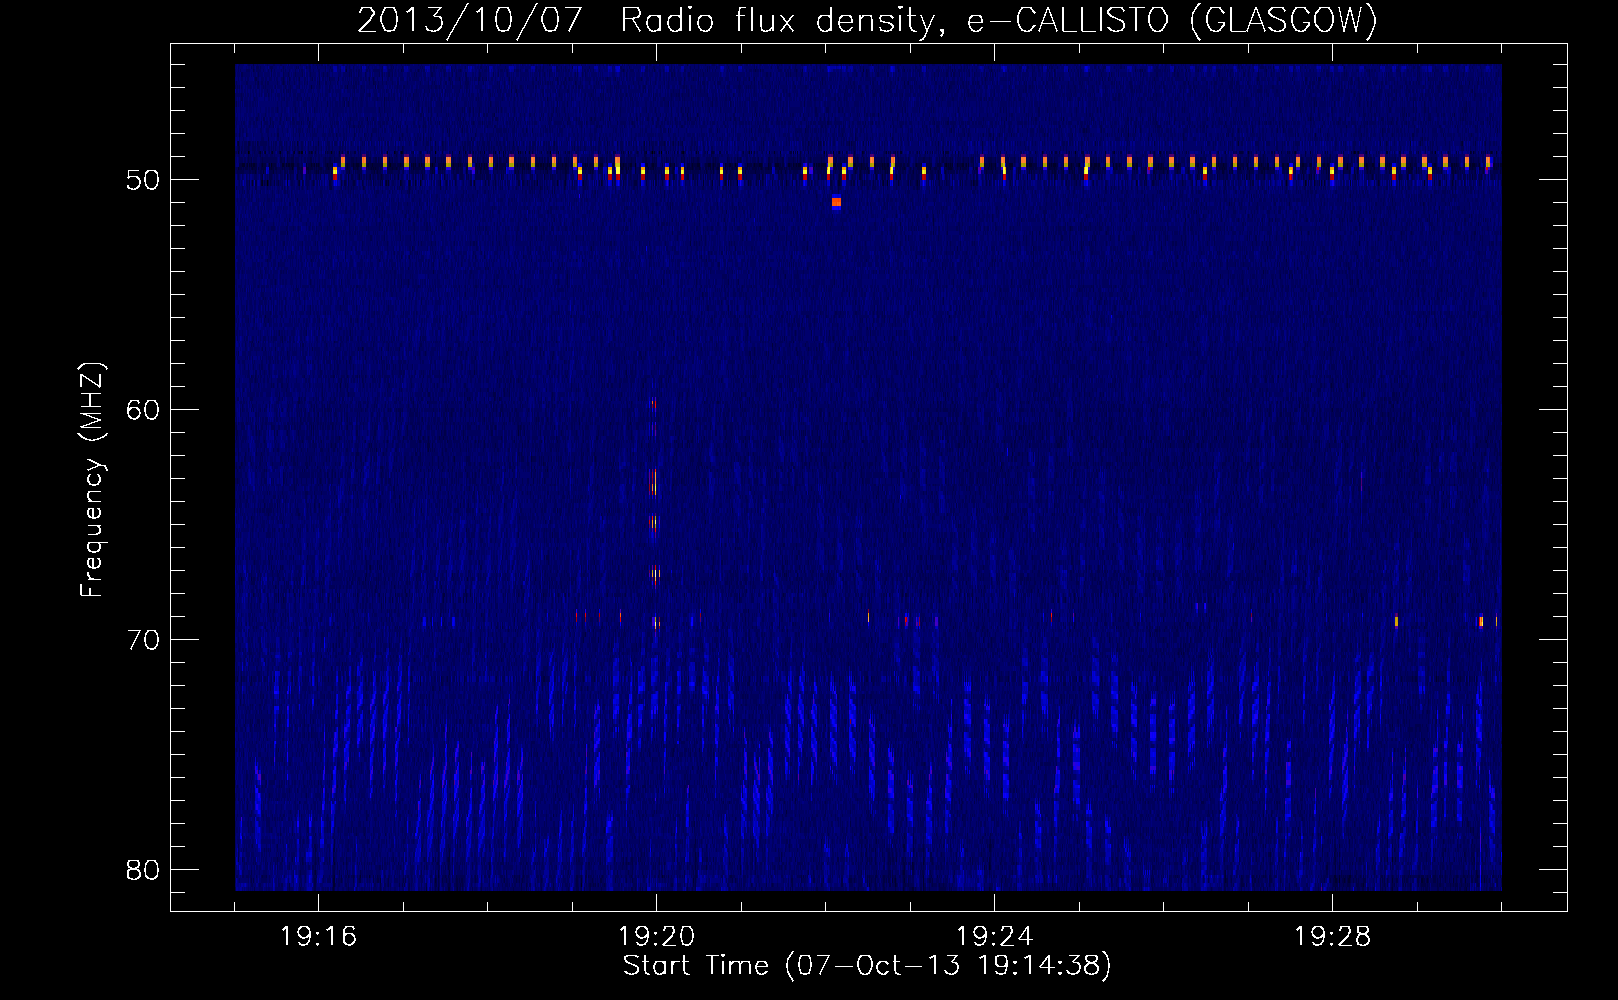Click the 80 frequency tick label

(x=143, y=870)
